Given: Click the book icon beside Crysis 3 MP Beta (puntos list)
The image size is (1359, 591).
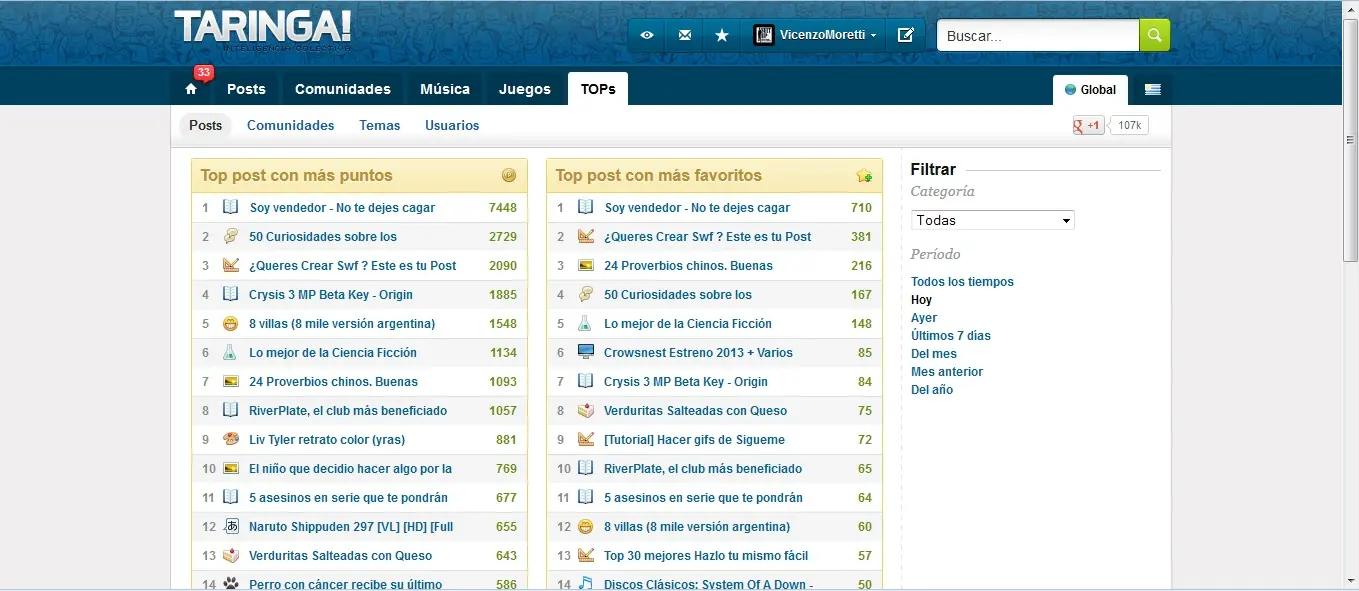Looking at the screenshot, I should coord(231,294).
